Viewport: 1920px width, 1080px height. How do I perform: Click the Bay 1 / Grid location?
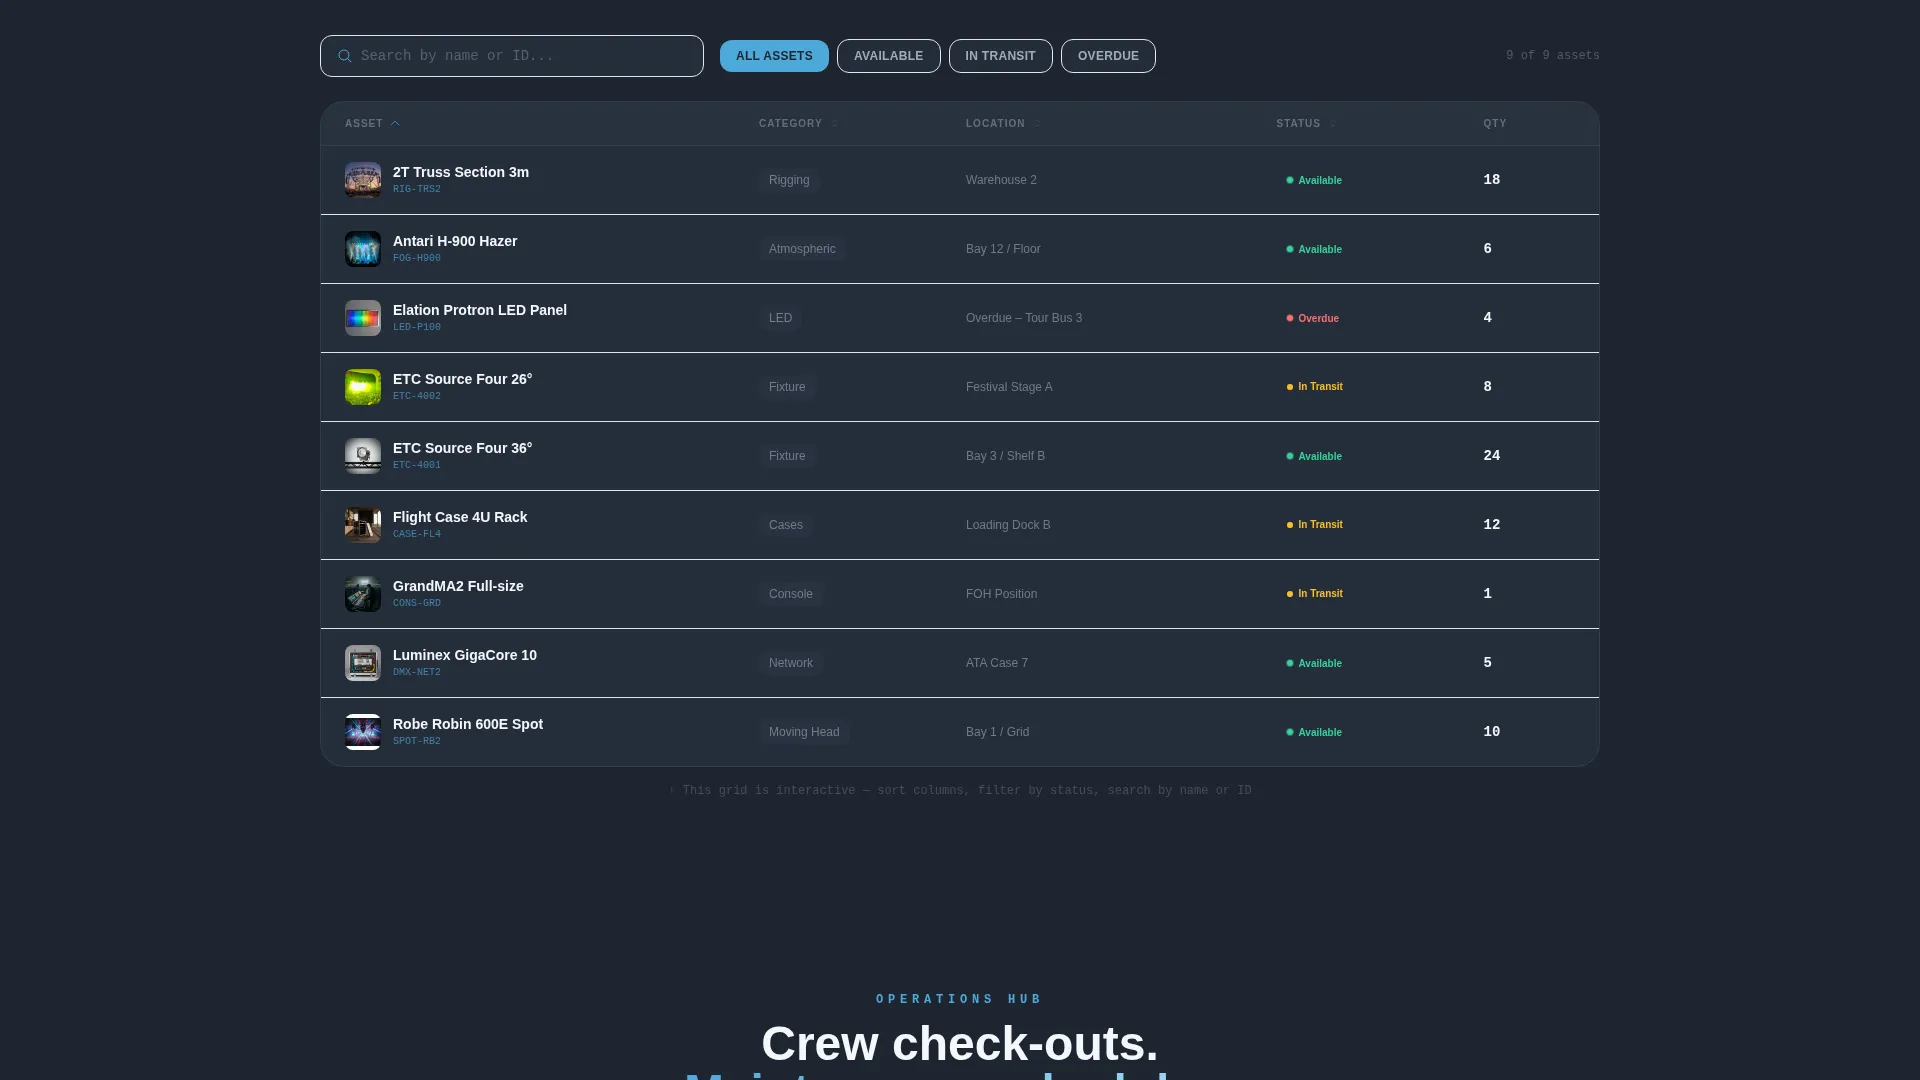(x=997, y=732)
